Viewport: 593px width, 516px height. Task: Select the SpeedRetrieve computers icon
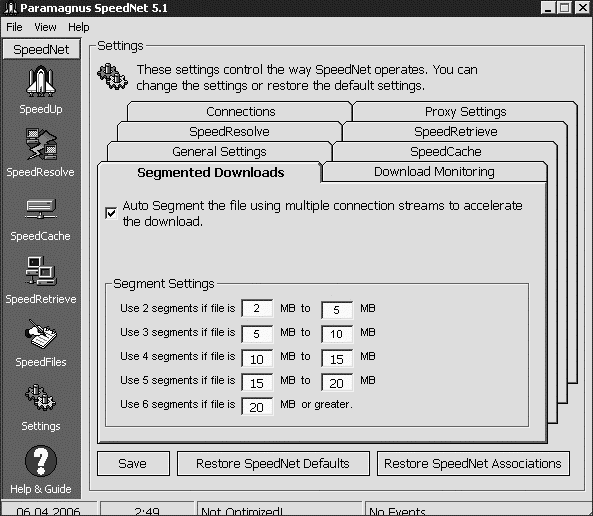coord(41,271)
